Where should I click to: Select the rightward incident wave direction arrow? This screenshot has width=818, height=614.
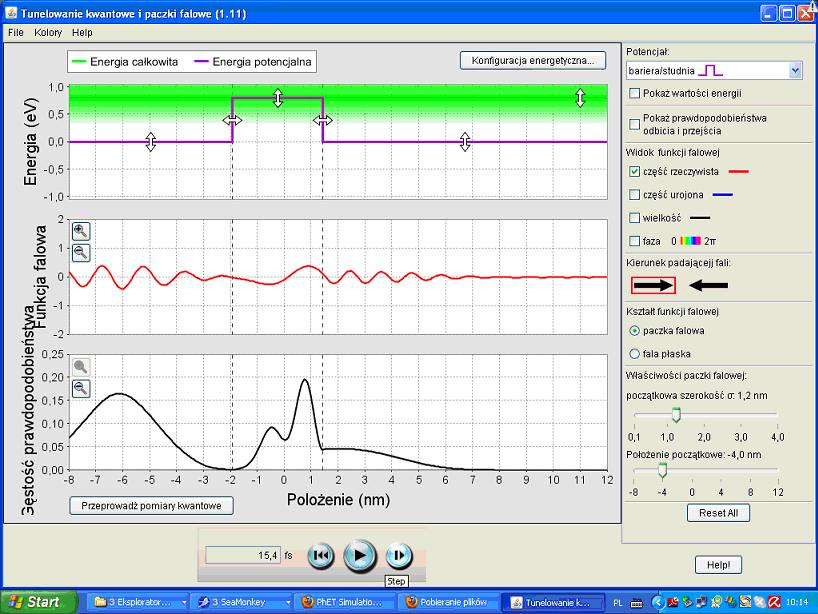pos(653,285)
